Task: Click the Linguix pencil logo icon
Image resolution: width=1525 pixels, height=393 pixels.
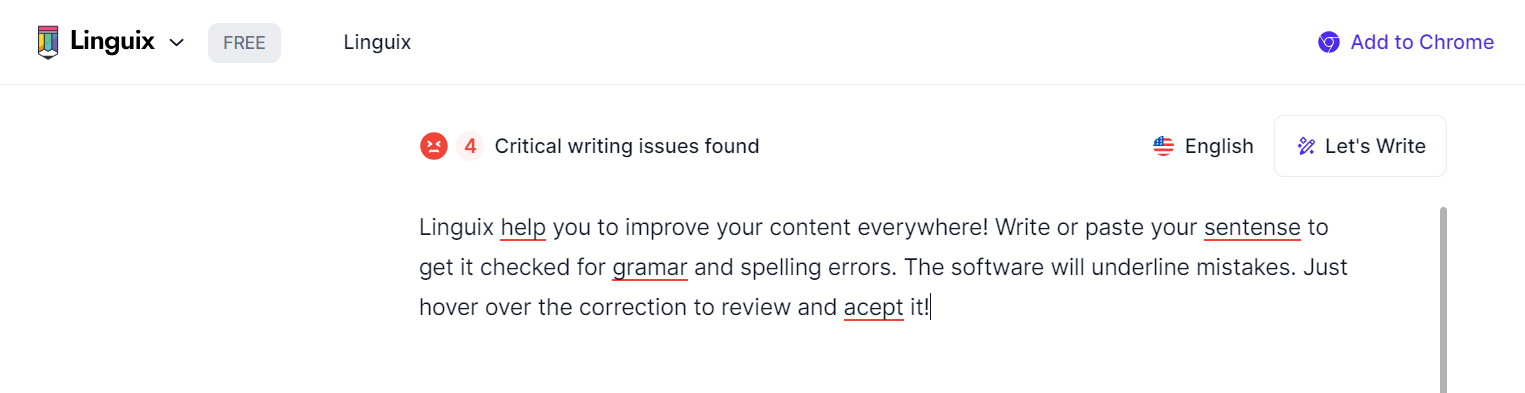Action: 48,42
